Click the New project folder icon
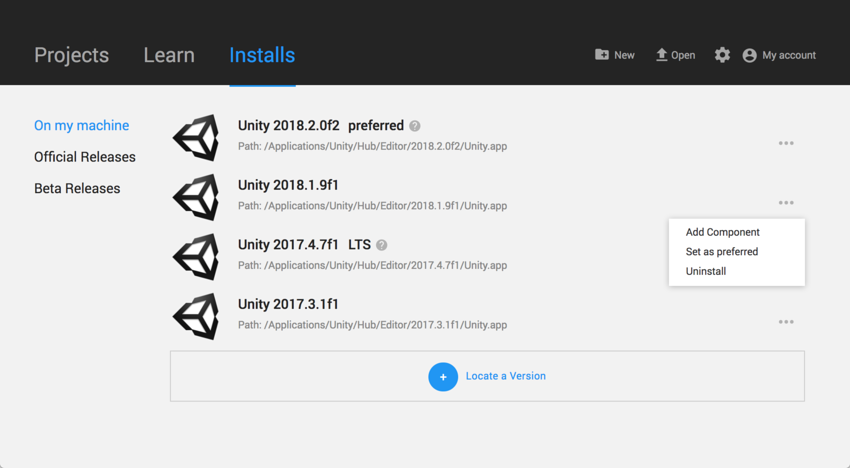The image size is (850, 468). point(602,55)
